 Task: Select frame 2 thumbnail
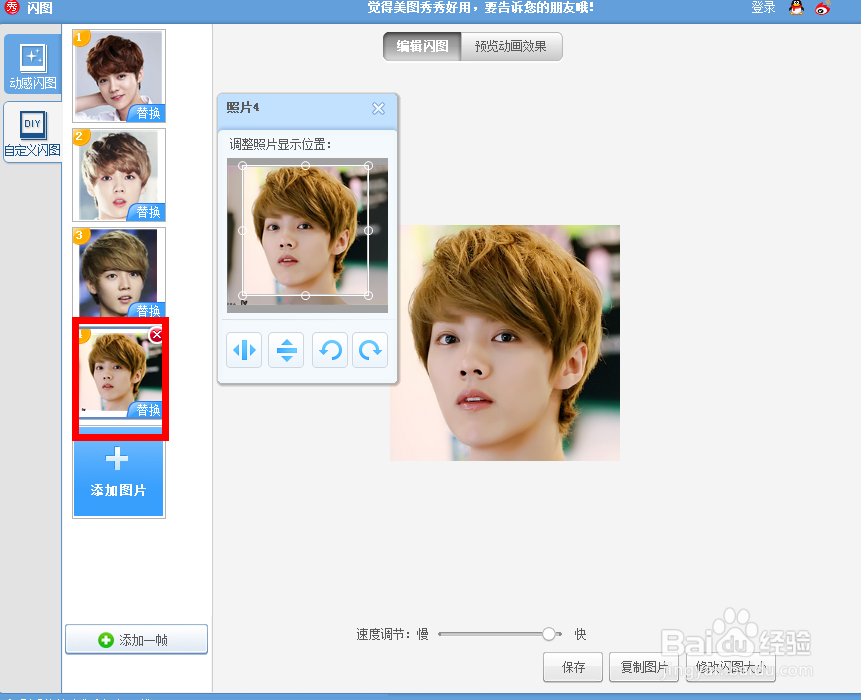click(x=119, y=175)
